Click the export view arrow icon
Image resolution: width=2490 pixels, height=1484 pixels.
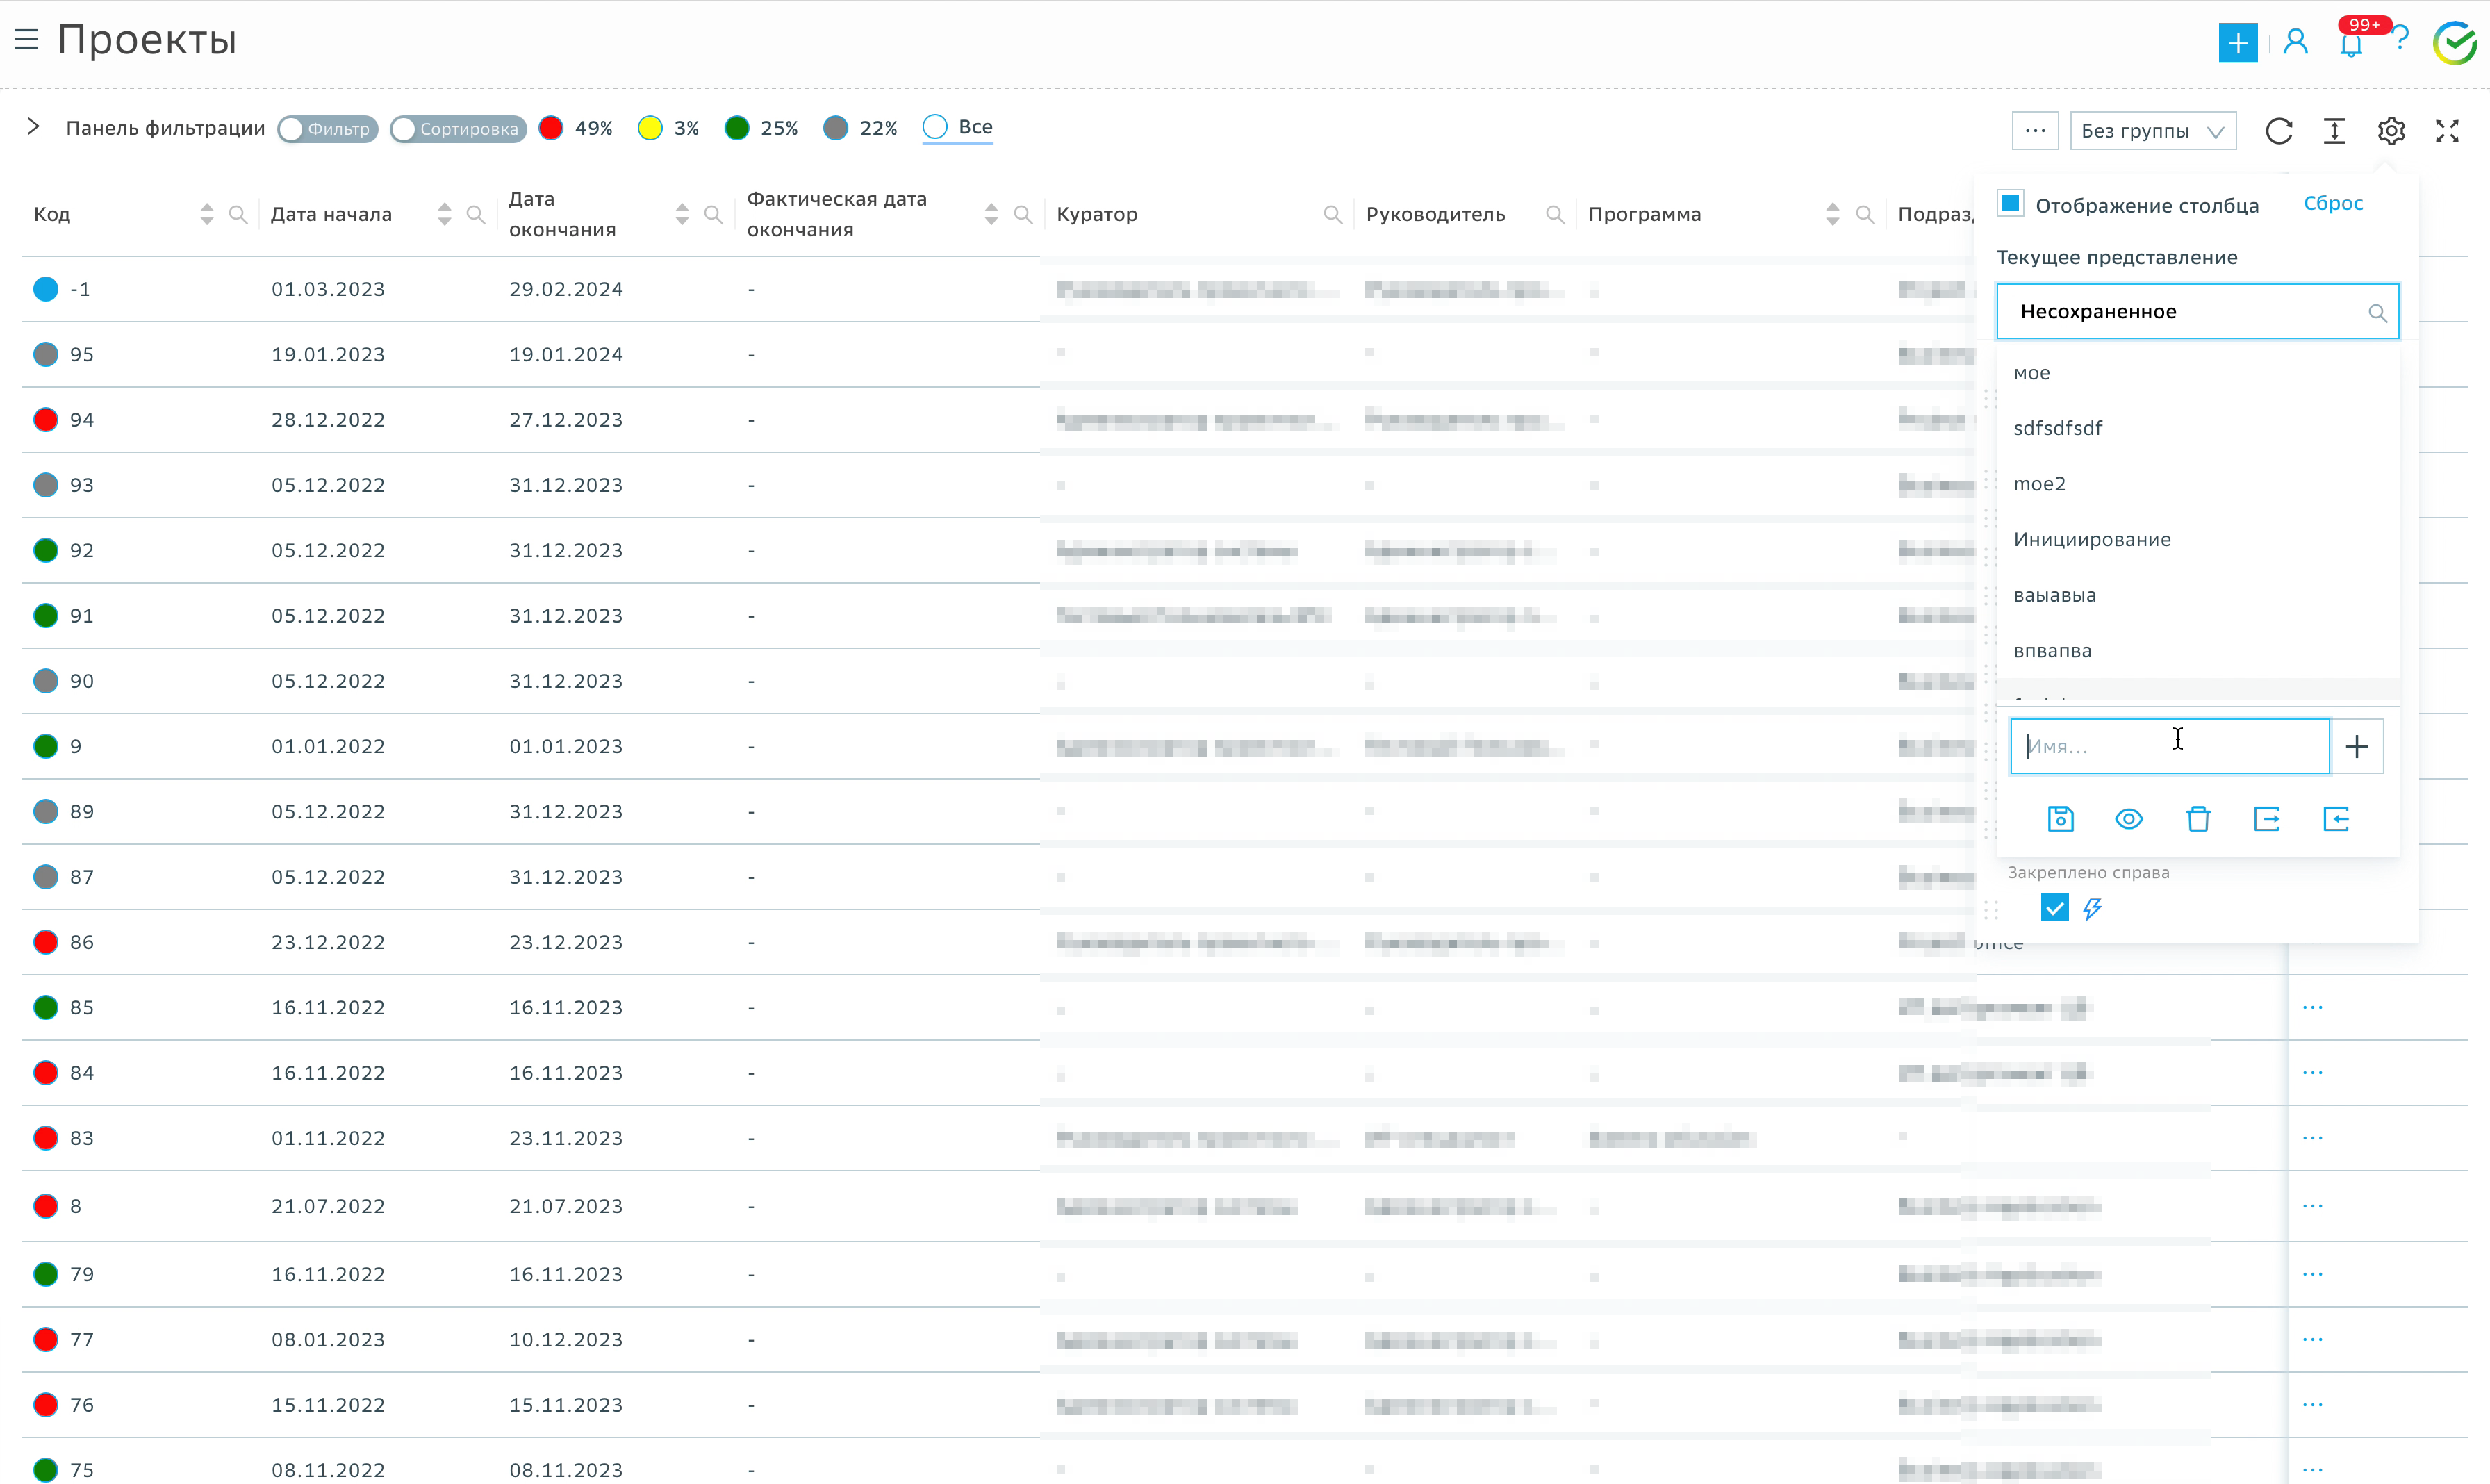2266,819
